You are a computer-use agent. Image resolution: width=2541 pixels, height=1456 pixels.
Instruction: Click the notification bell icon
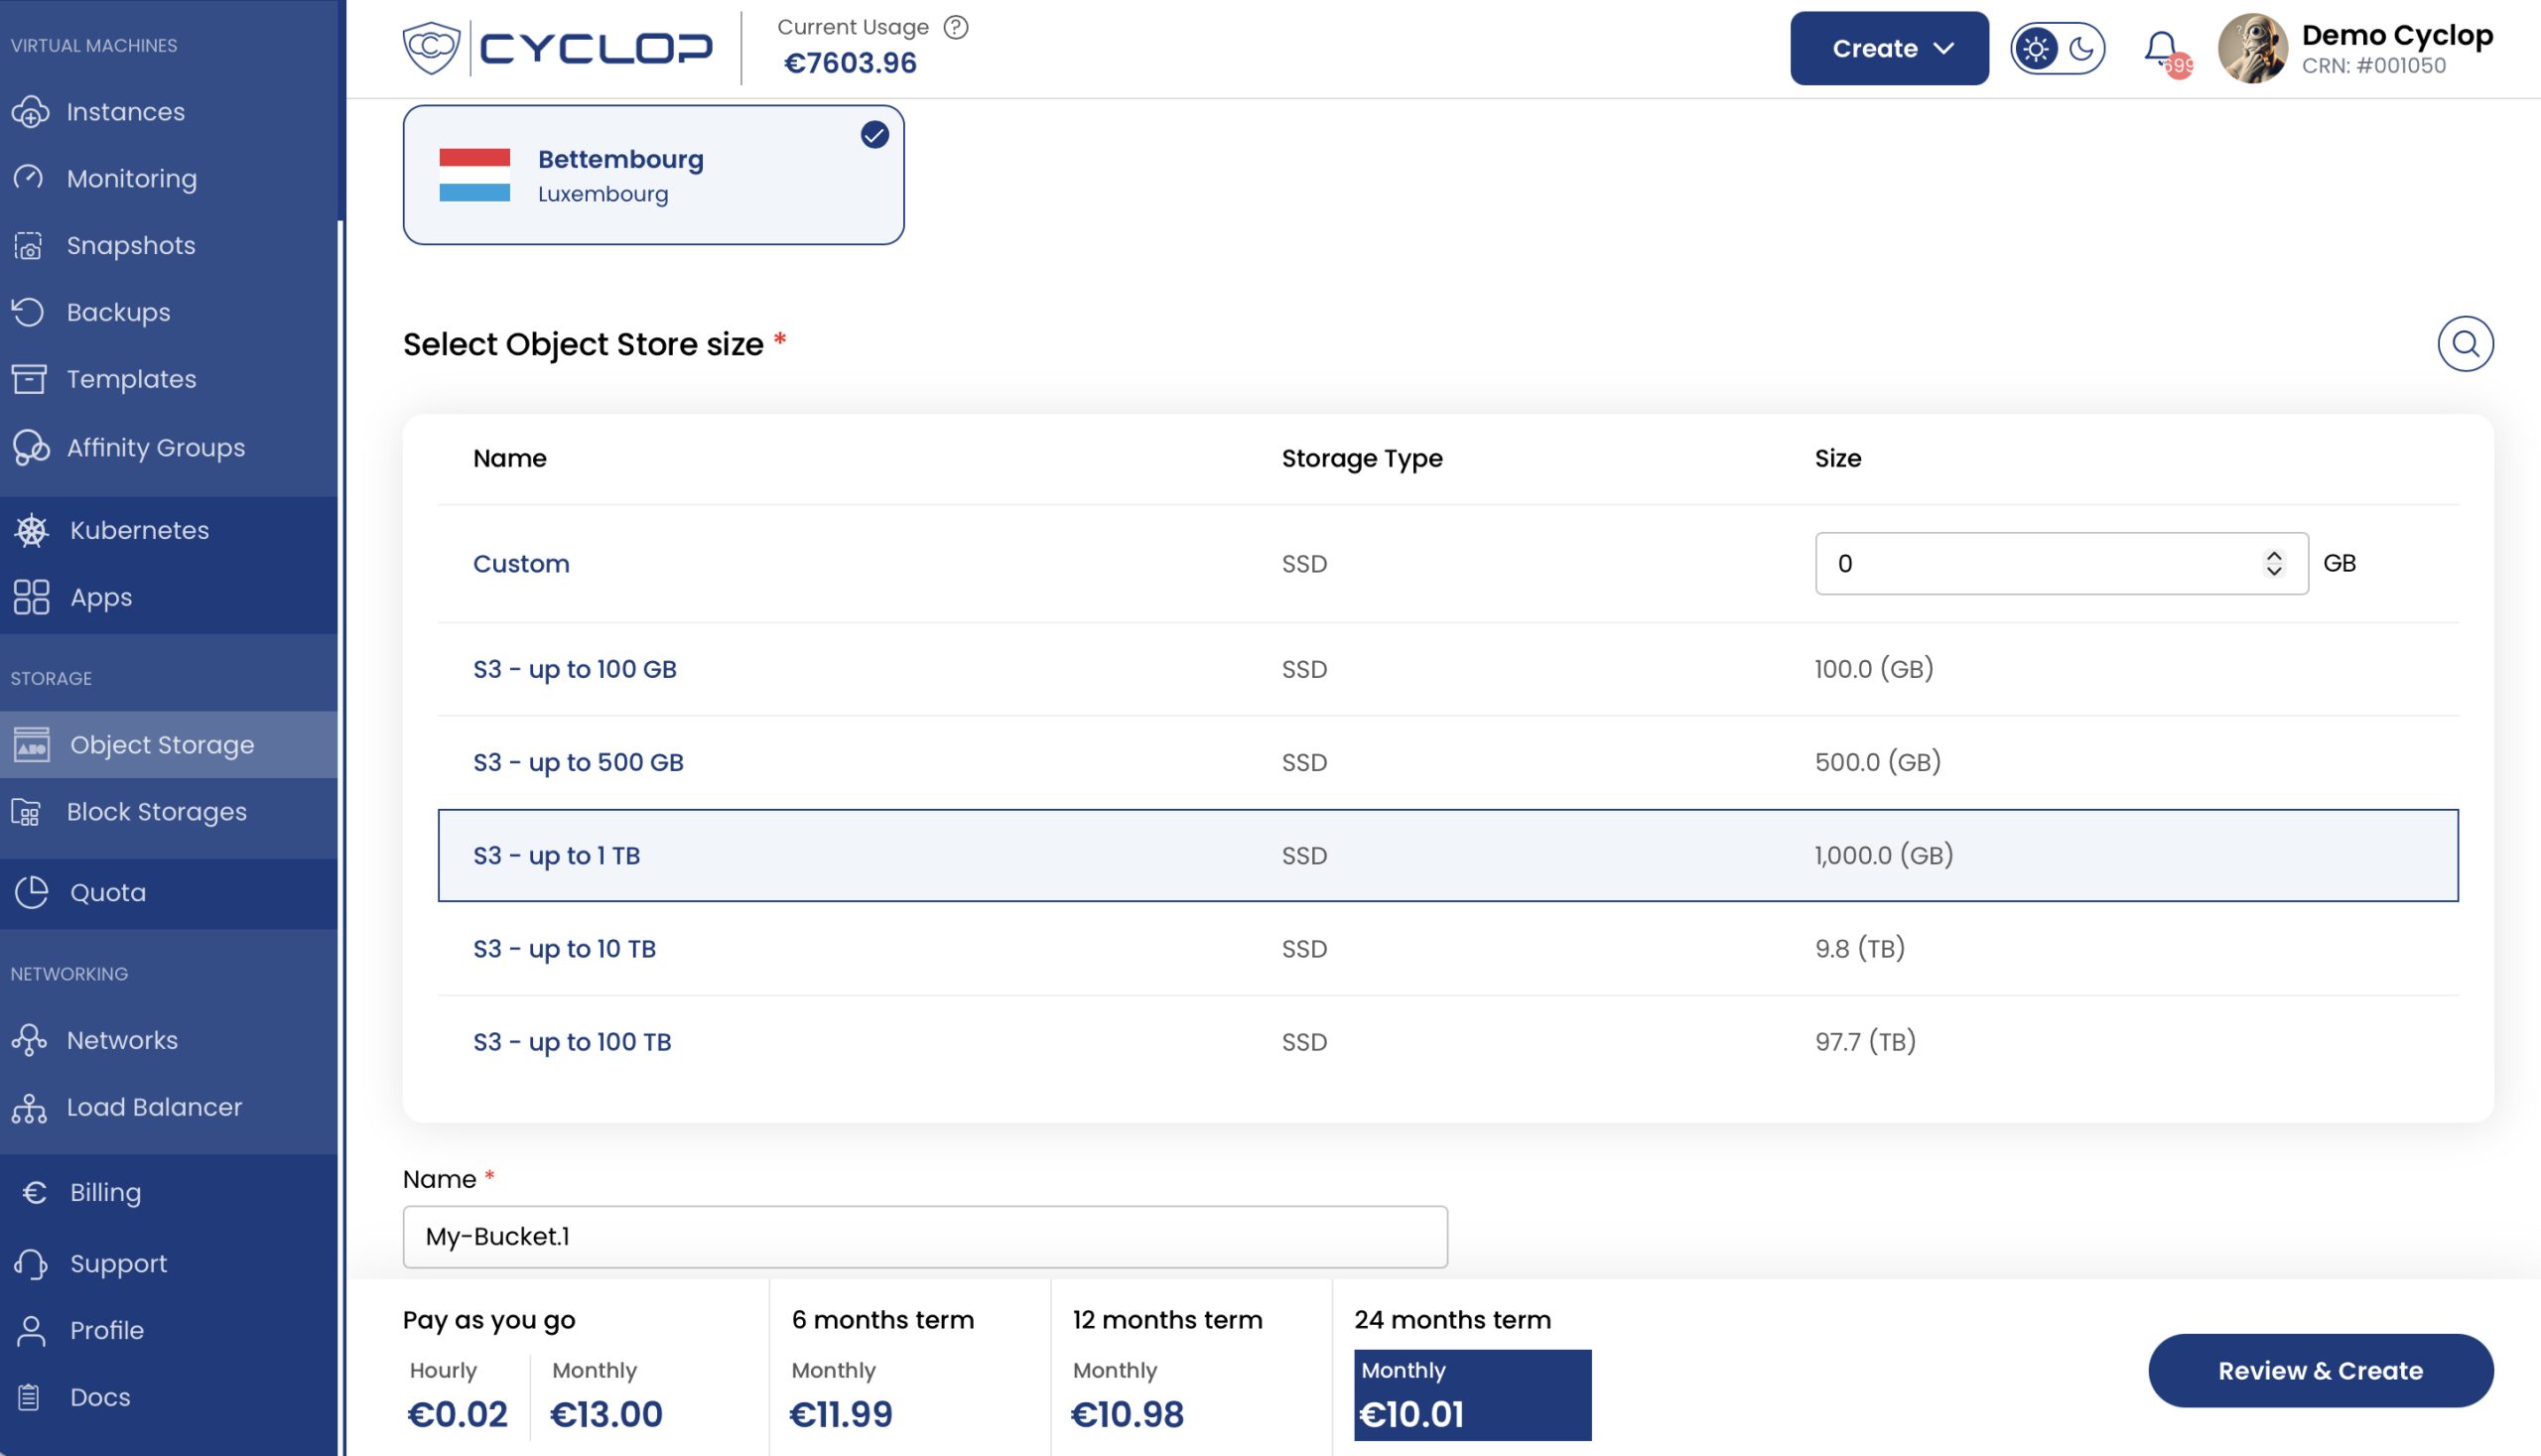(2161, 47)
